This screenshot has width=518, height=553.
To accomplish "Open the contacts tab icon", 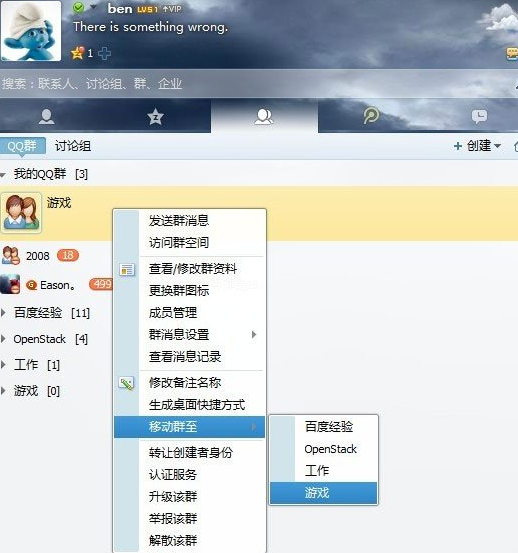I will [x=46, y=116].
